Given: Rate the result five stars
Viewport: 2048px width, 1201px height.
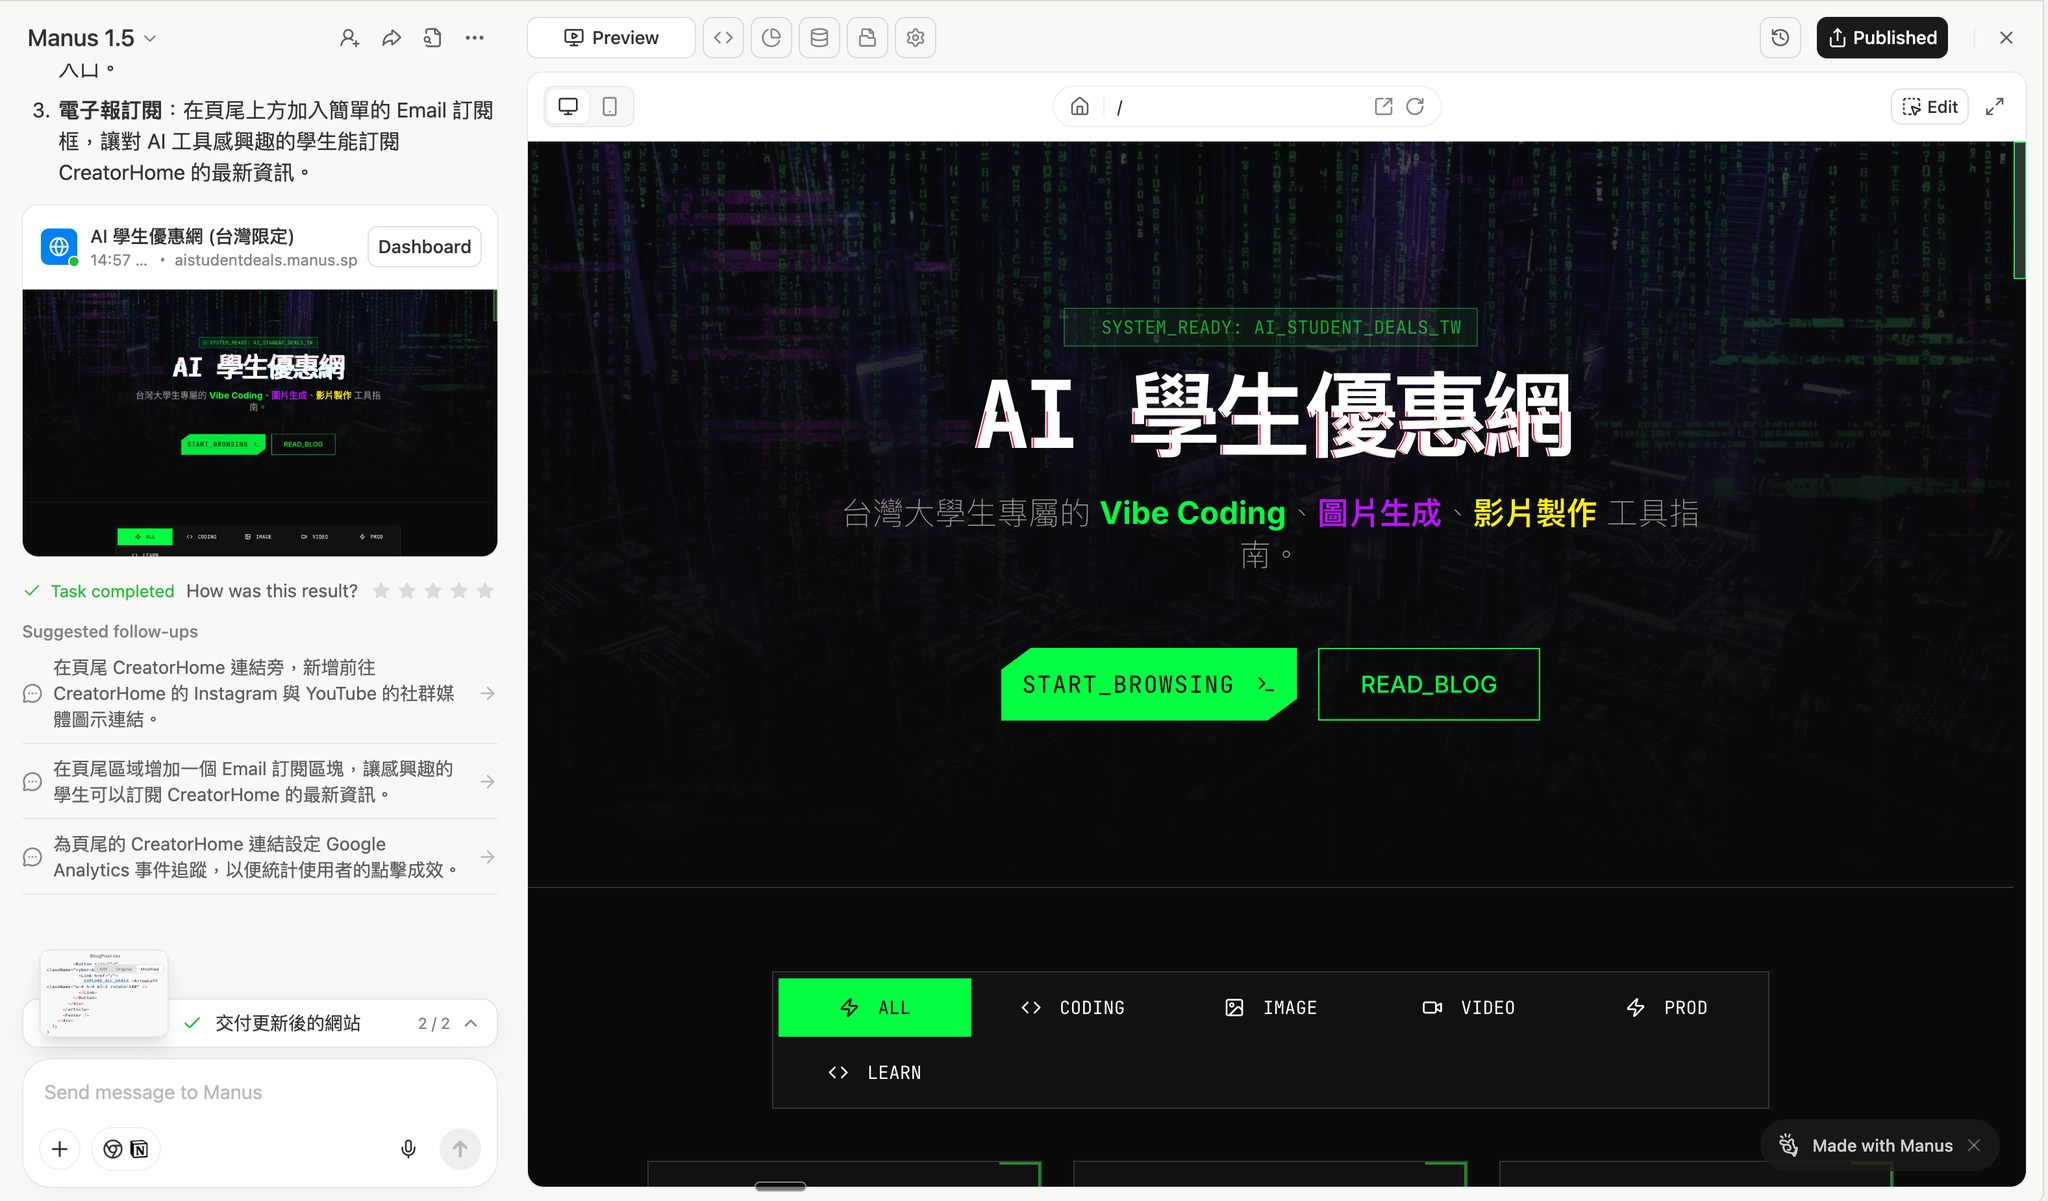Looking at the screenshot, I should coord(485,591).
